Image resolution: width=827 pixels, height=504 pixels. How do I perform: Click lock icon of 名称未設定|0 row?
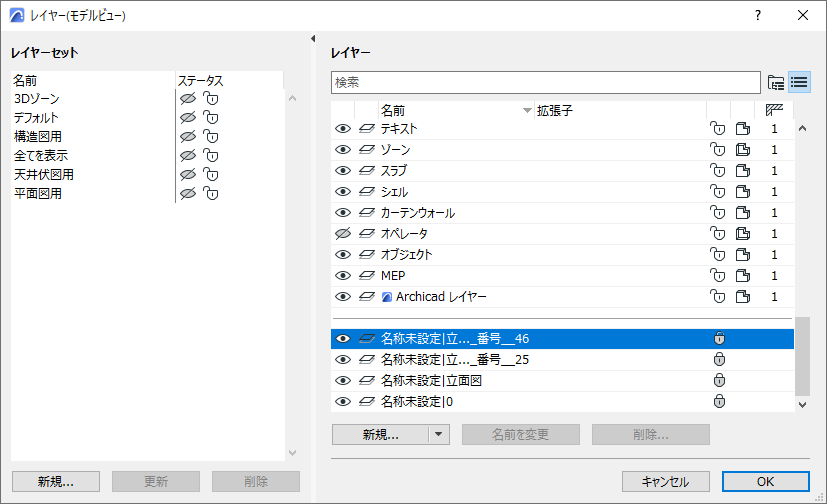pos(719,402)
